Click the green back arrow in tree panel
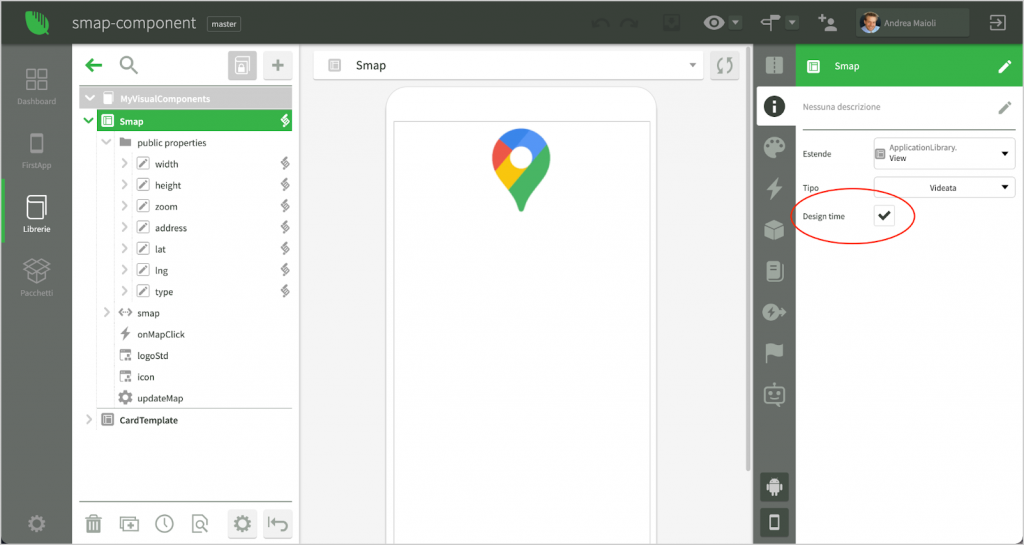 [x=94, y=65]
